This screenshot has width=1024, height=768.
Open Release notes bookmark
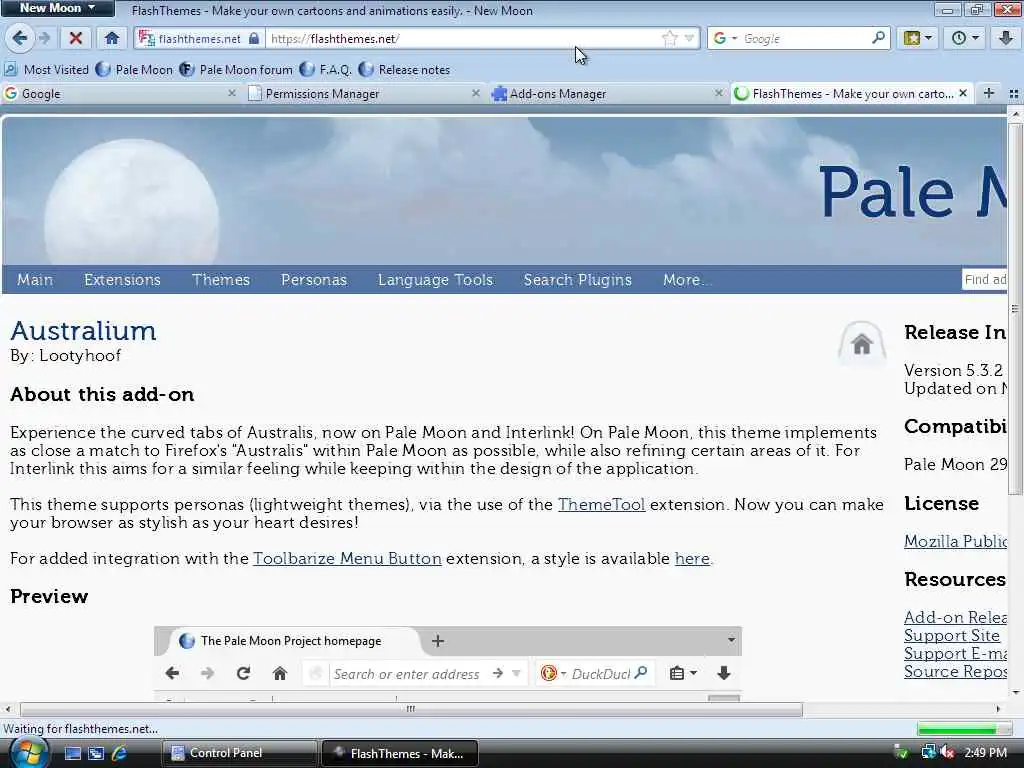point(405,69)
